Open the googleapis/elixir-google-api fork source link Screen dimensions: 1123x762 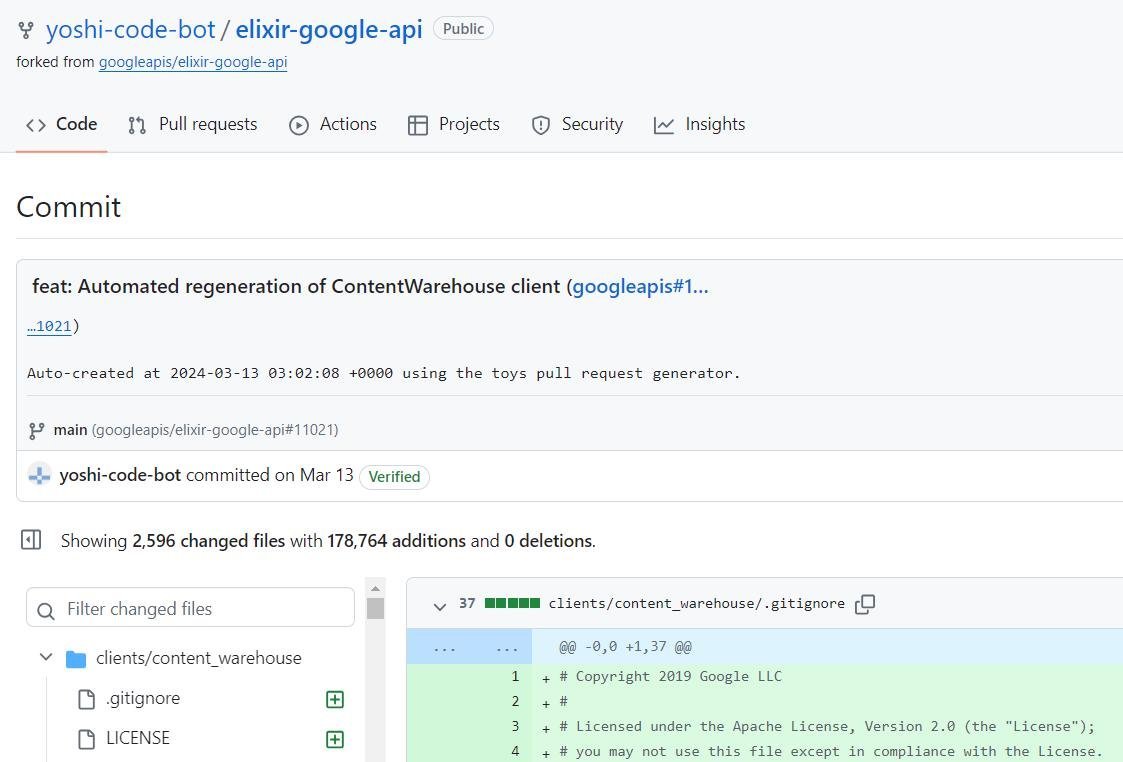193,62
